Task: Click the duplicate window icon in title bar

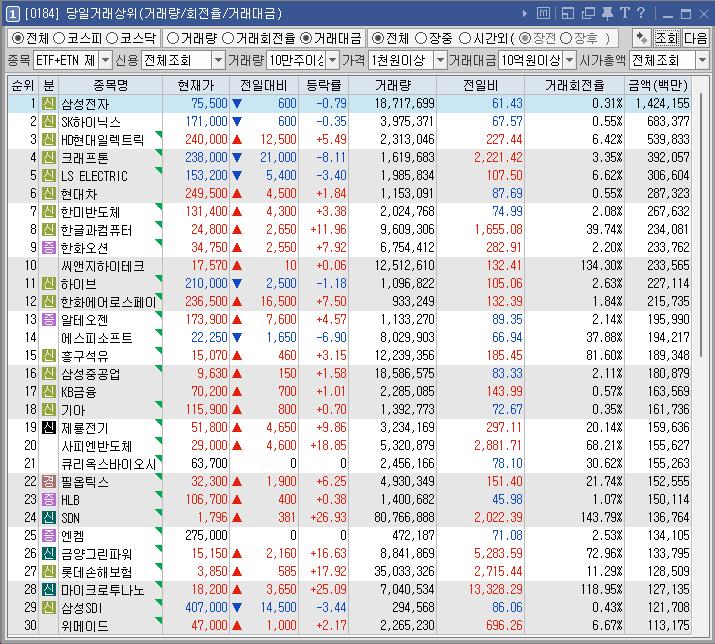Action: point(588,13)
